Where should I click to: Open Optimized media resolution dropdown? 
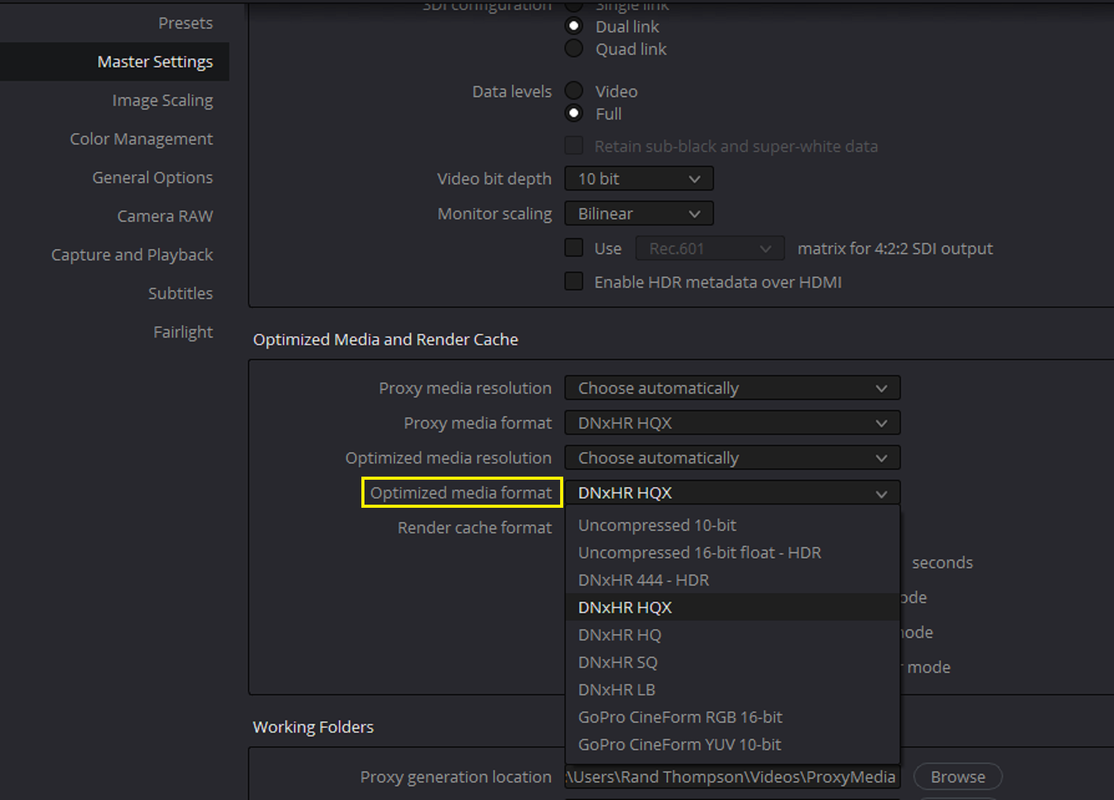click(x=732, y=458)
